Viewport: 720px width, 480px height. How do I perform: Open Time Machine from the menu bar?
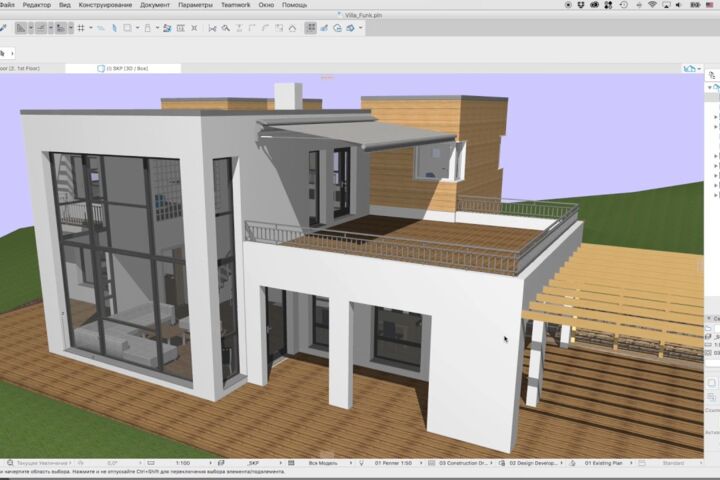click(x=624, y=5)
